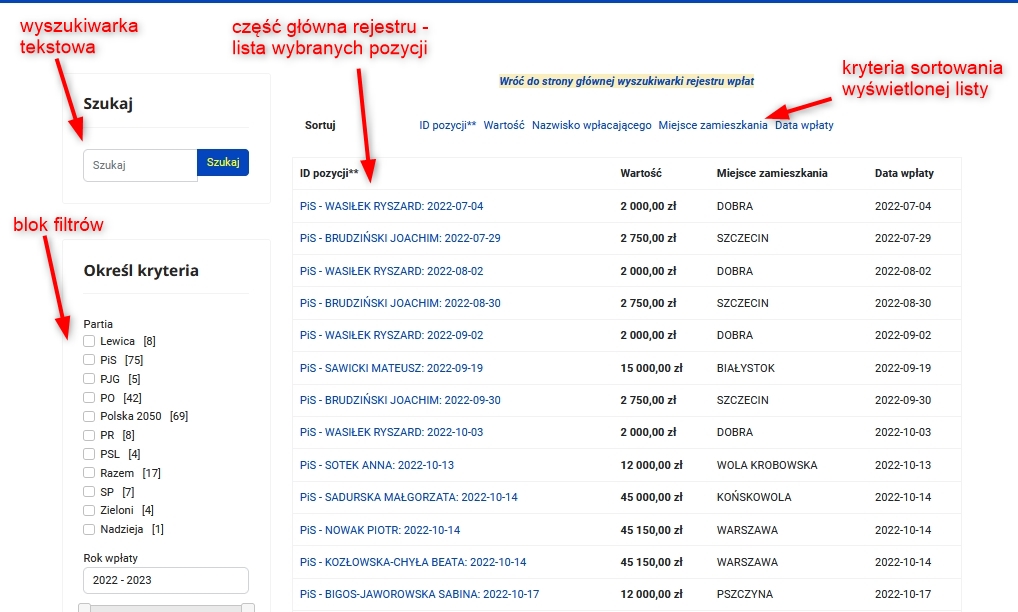Select the Razem party checkbox
This screenshot has height=612, width=1018.
[89, 473]
